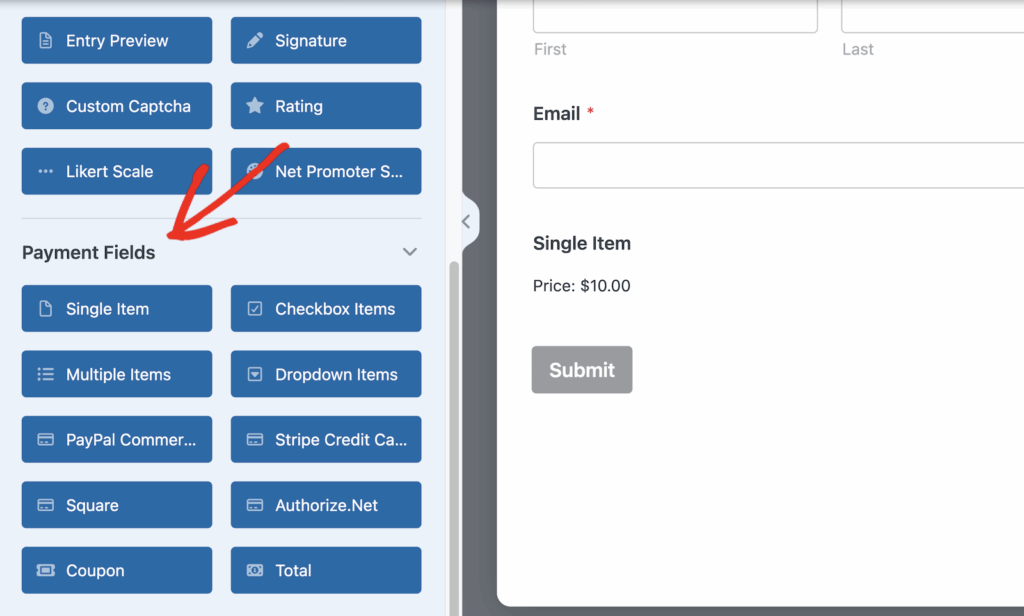Add the Stripe Credit Card field
The height and width of the screenshot is (616, 1024).
326,440
